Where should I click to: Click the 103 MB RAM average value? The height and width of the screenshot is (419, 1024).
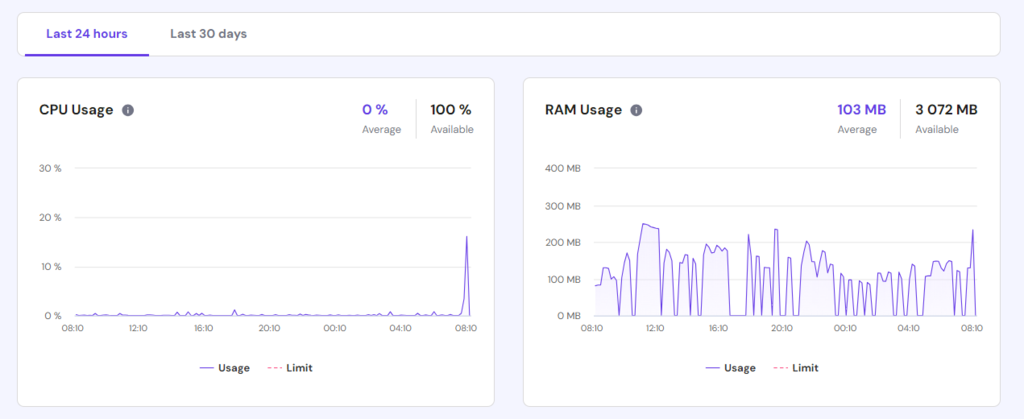point(861,110)
